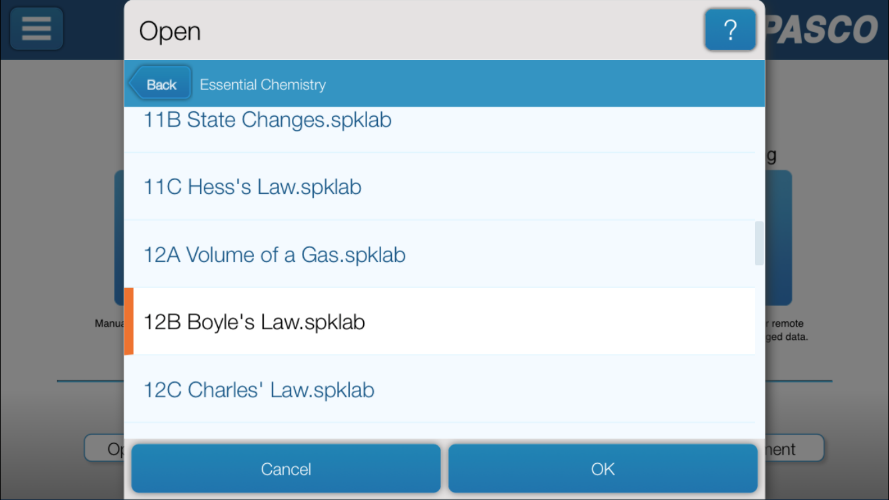Click the partially hidden remote logged data tile
The image size is (889, 500).
[778, 238]
